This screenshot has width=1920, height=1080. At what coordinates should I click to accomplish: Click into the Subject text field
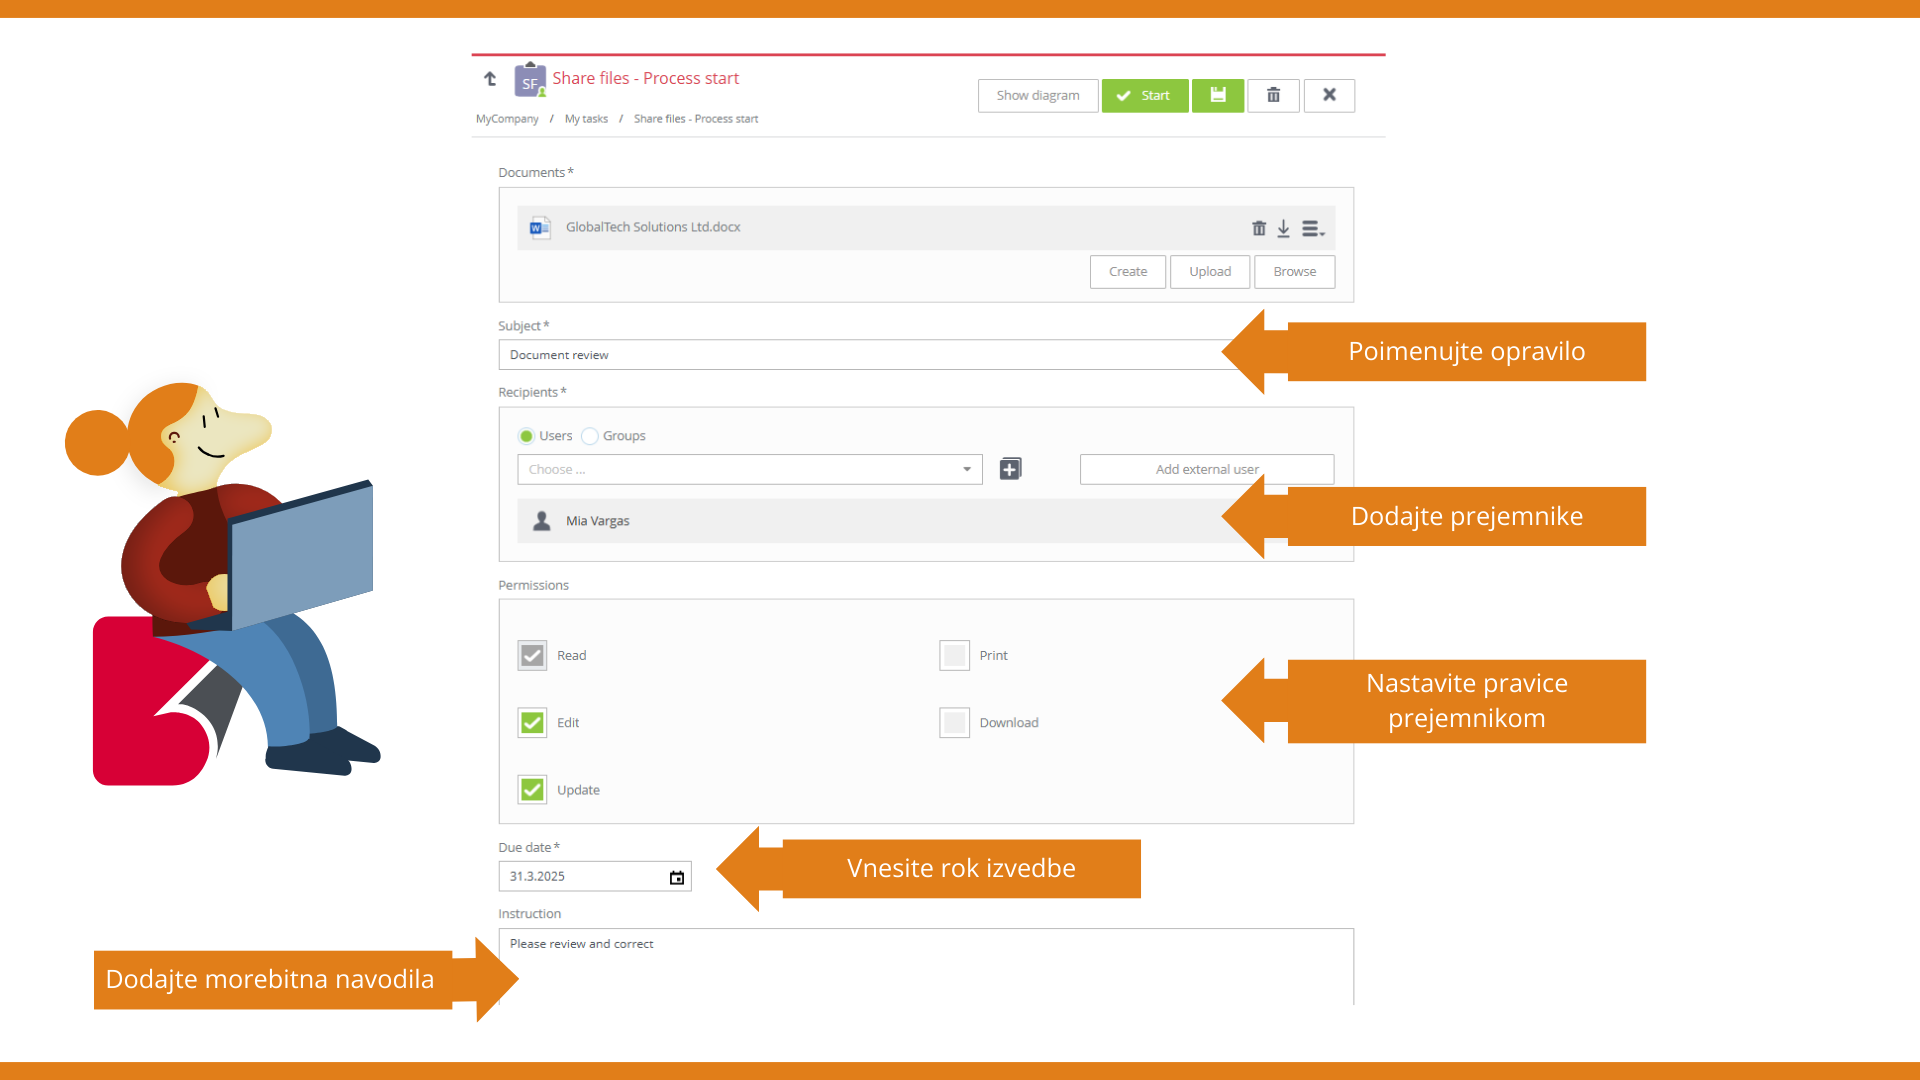[860, 355]
